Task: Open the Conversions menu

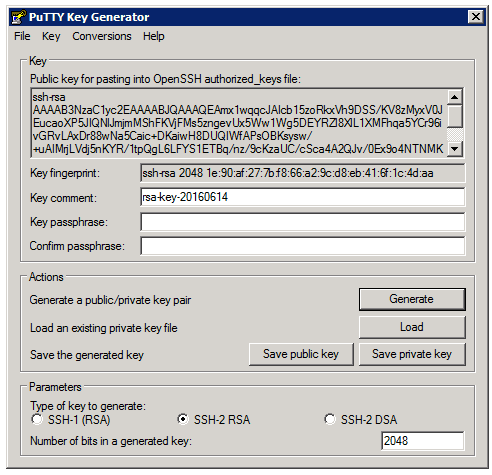Action: click(102, 36)
